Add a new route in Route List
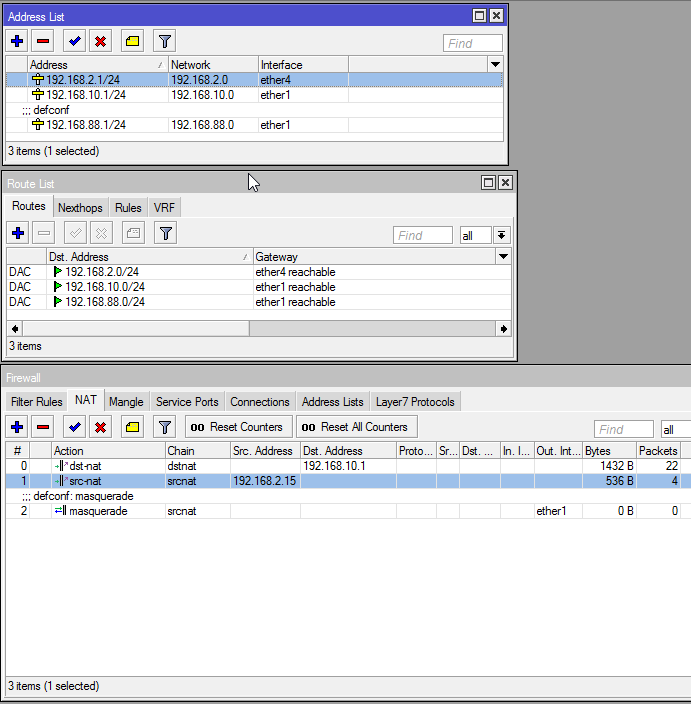 tap(18, 233)
